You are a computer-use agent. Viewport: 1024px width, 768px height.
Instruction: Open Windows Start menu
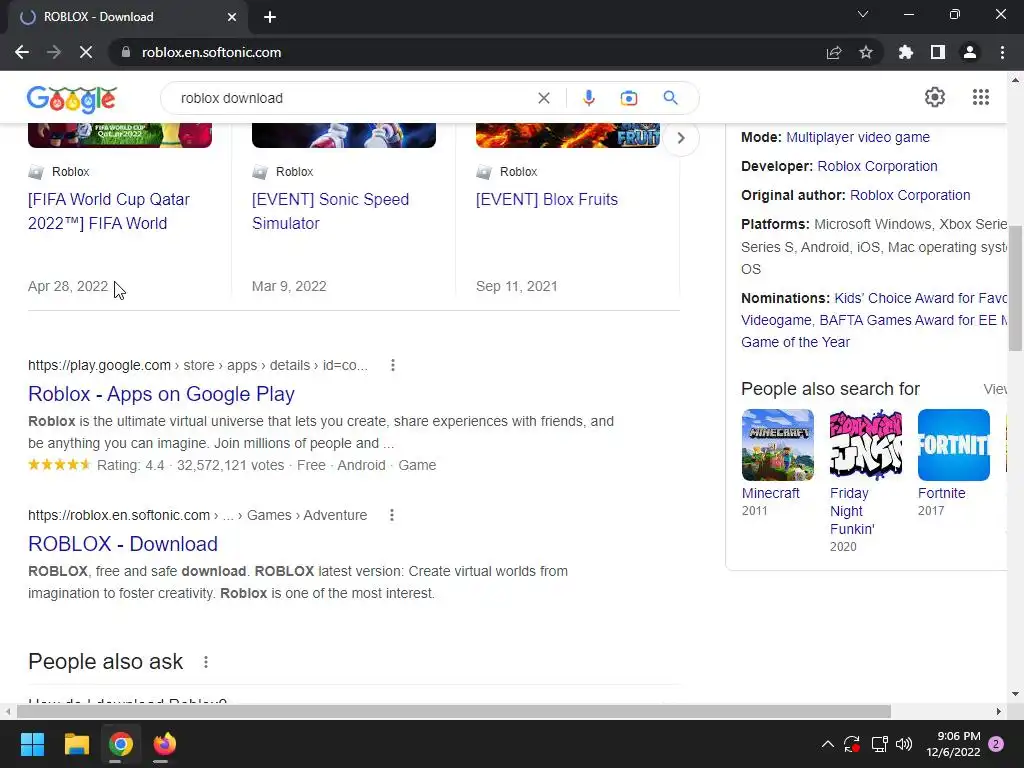click(x=32, y=744)
